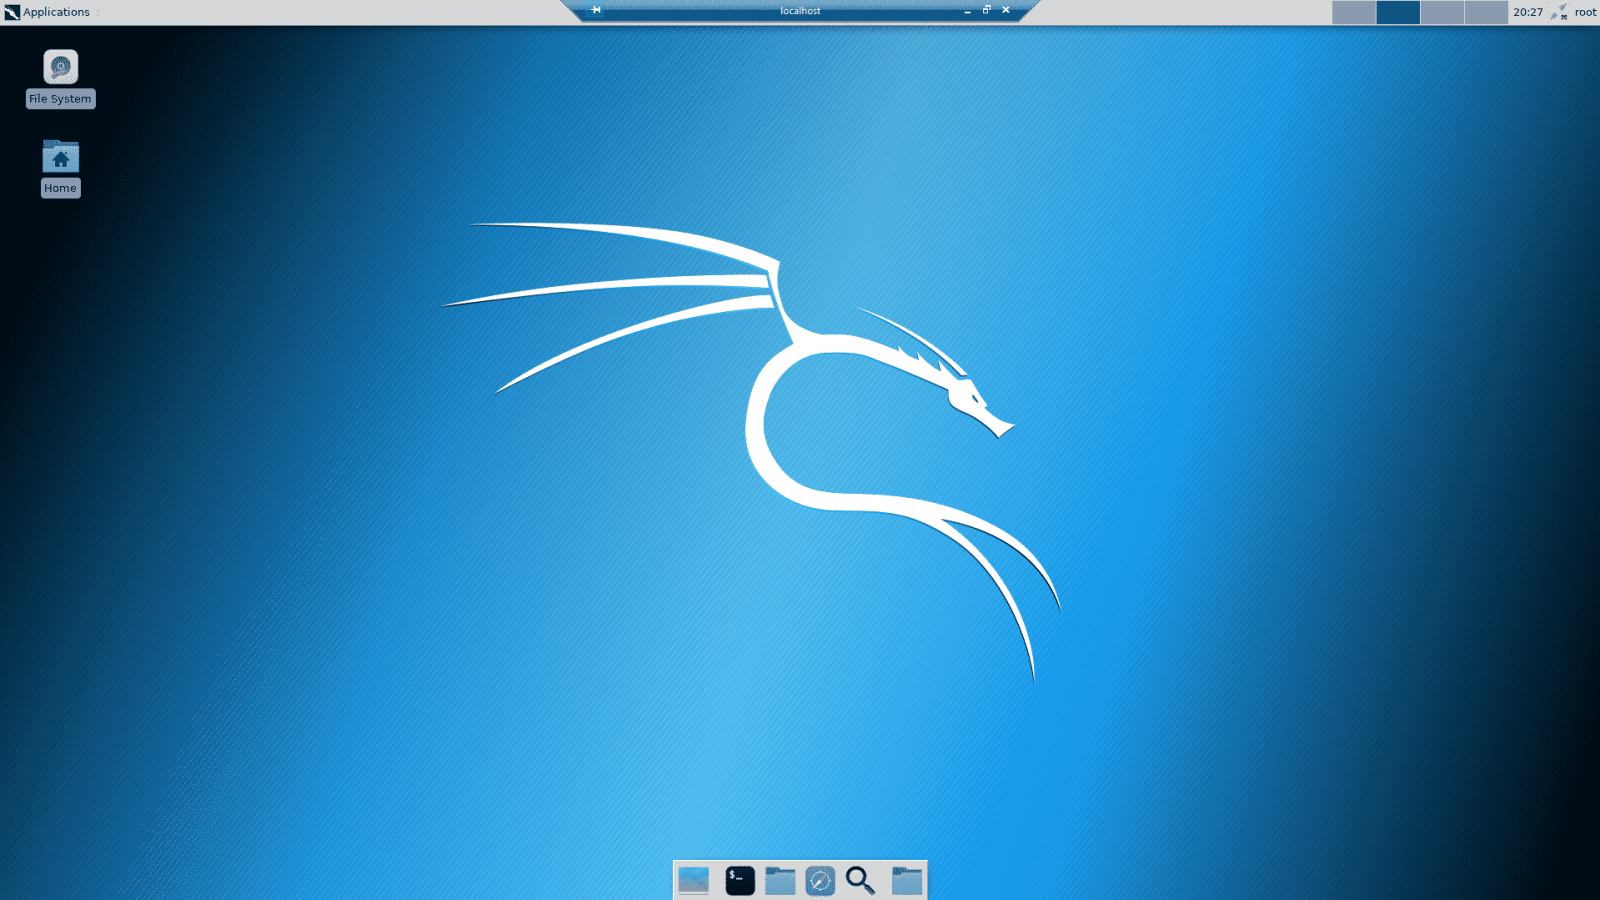Expand the Applications menu chevron
1600x900 pixels.
pyautogui.click(x=96, y=12)
